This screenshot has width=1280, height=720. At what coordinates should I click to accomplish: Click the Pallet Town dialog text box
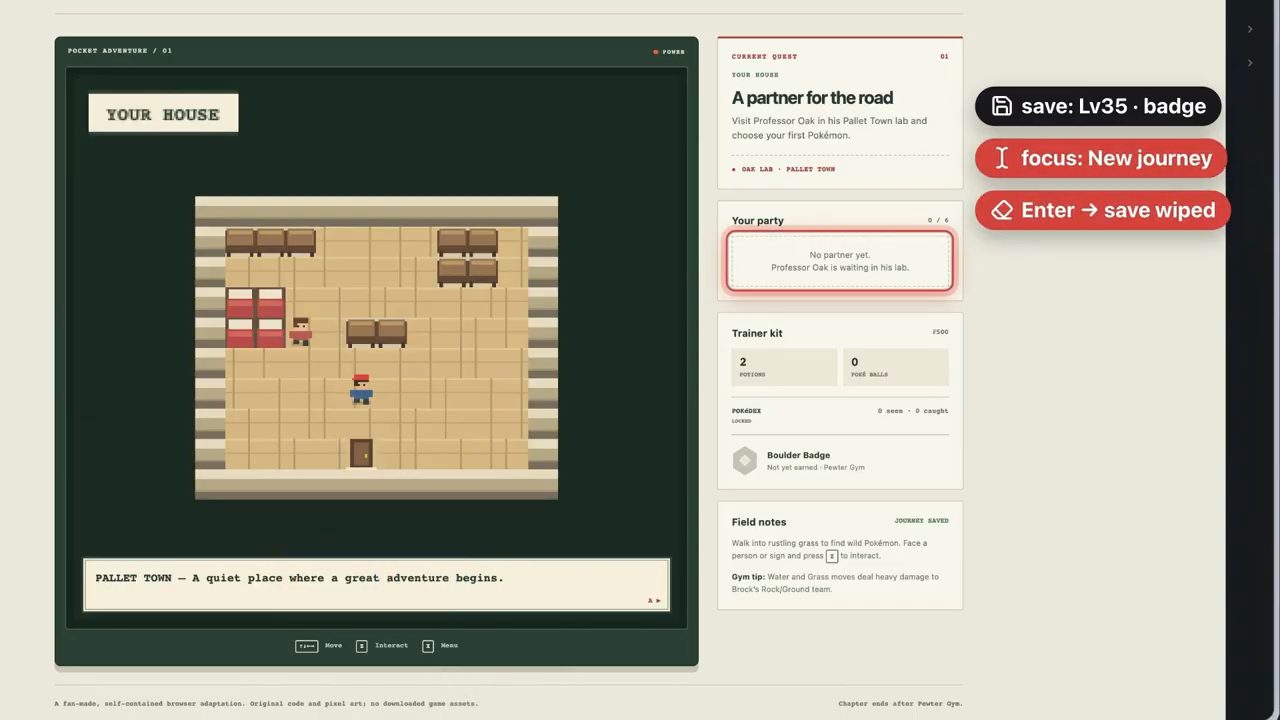tap(376, 585)
